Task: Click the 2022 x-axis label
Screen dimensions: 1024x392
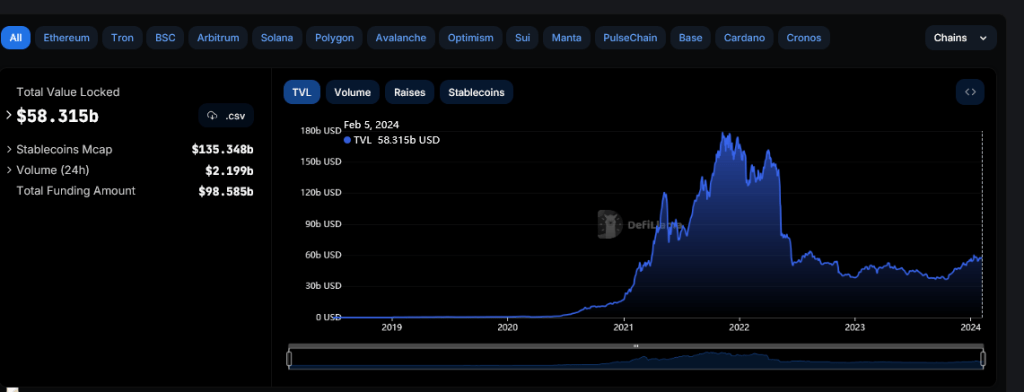Action: (x=739, y=327)
